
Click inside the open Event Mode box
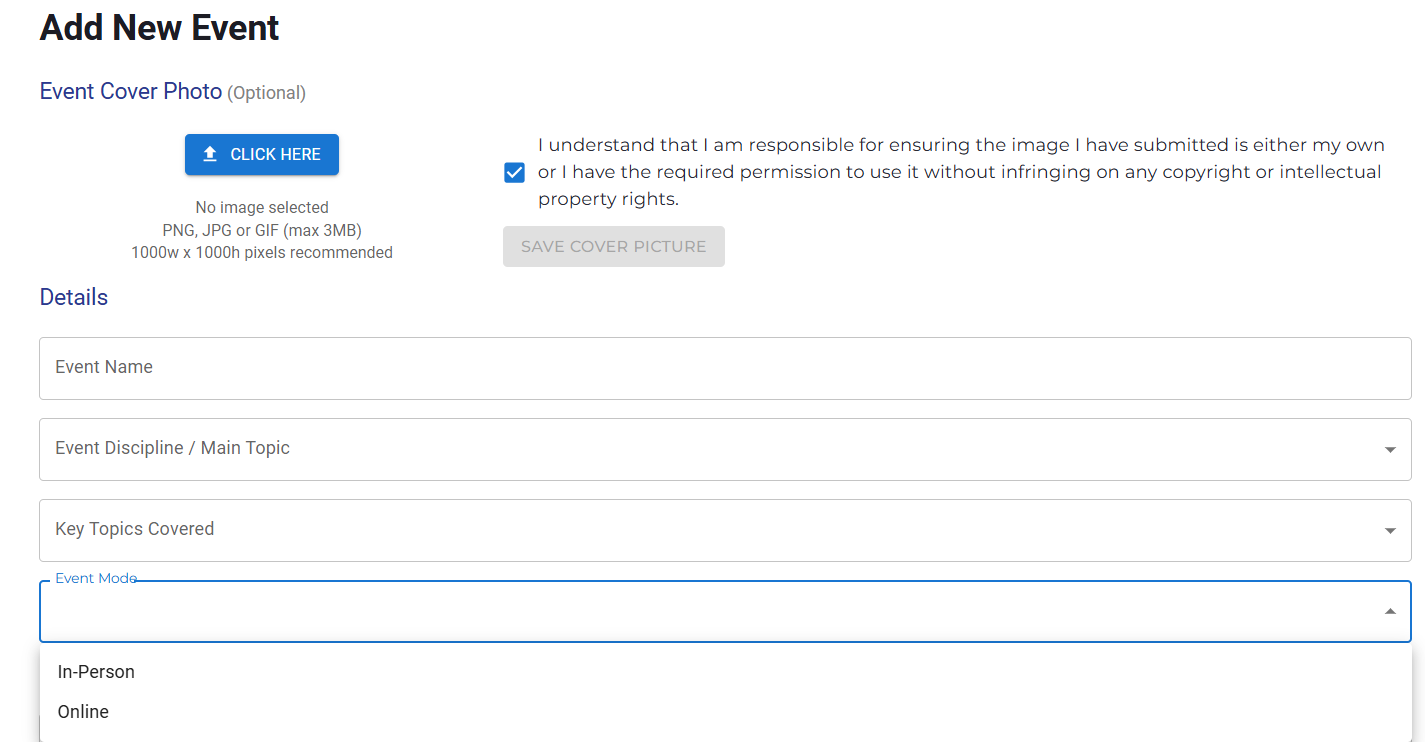[700, 612]
